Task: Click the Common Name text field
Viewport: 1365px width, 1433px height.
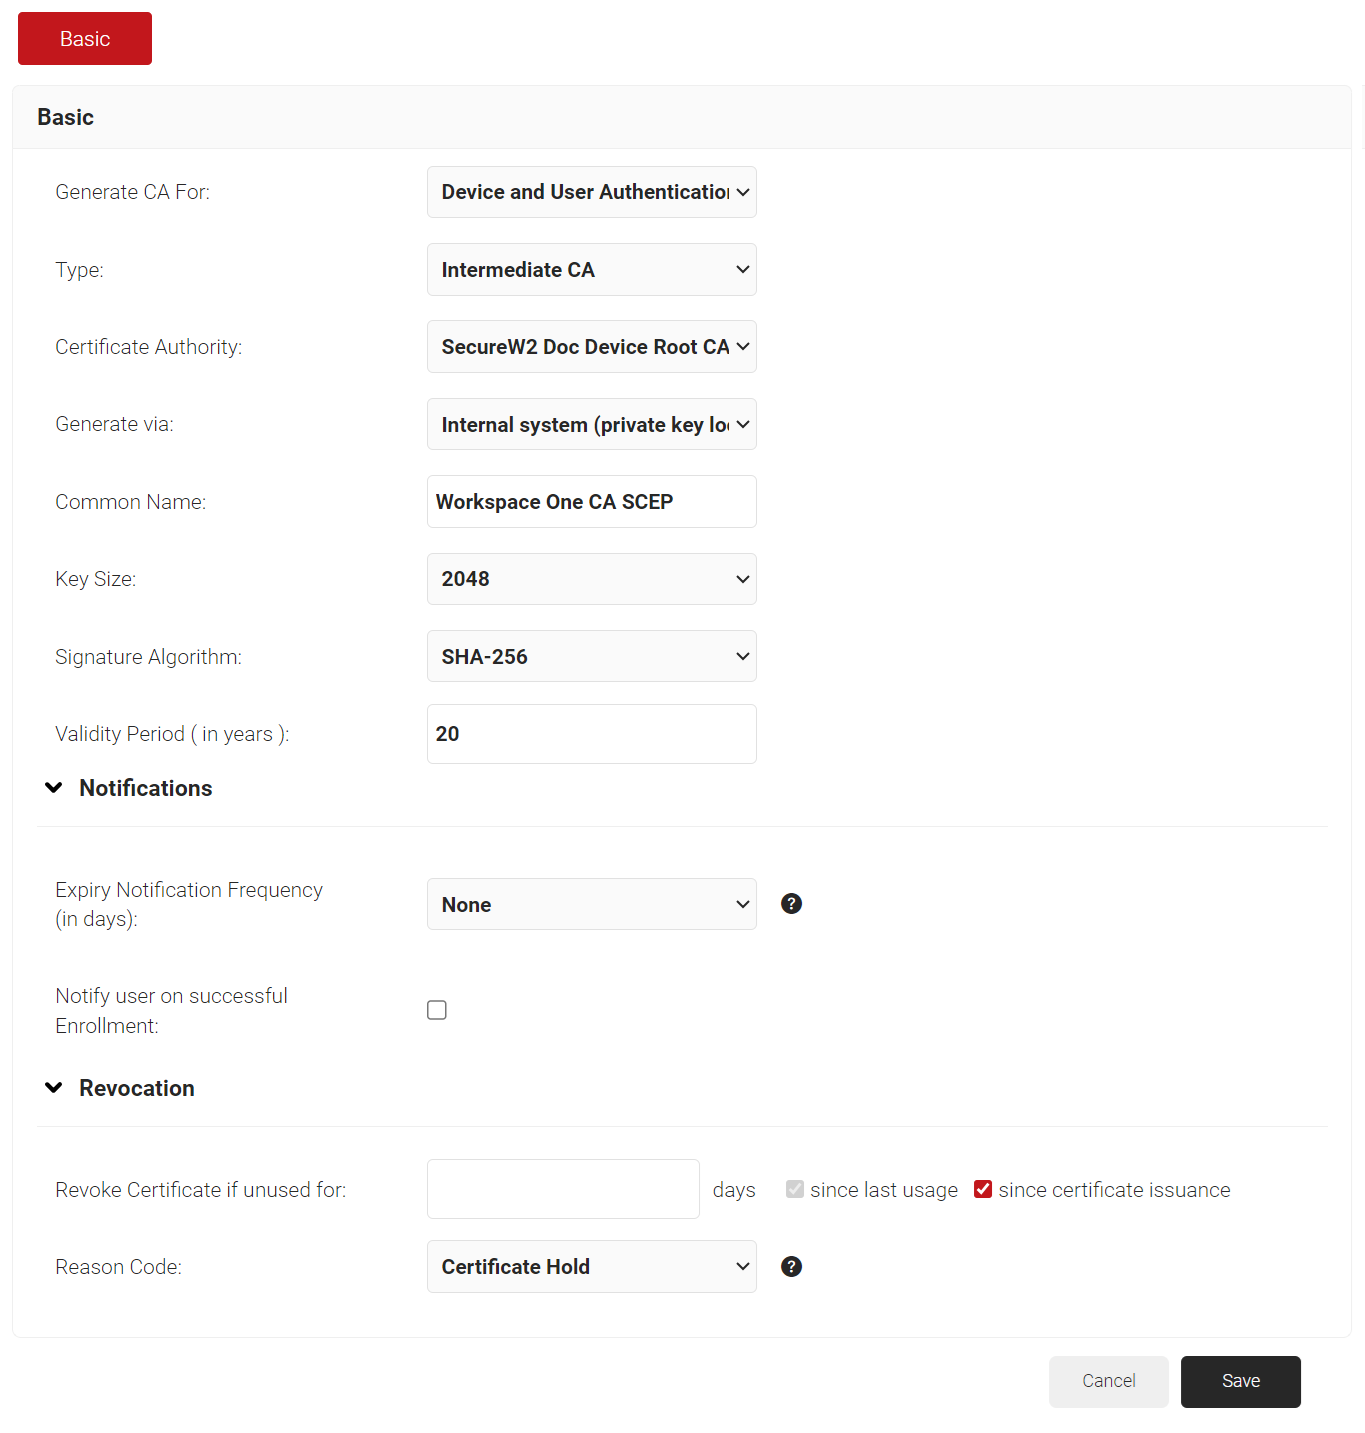Action: coord(591,502)
